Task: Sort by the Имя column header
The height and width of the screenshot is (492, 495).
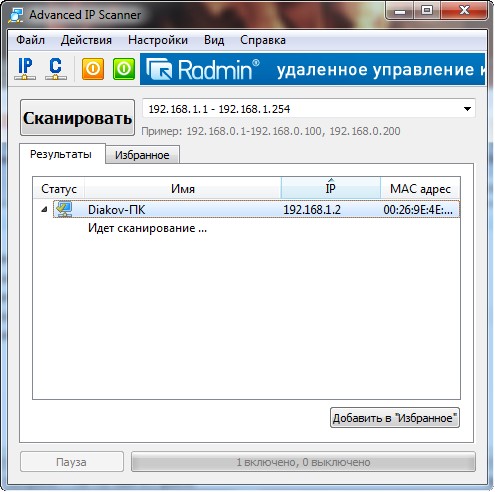Action: [x=183, y=189]
